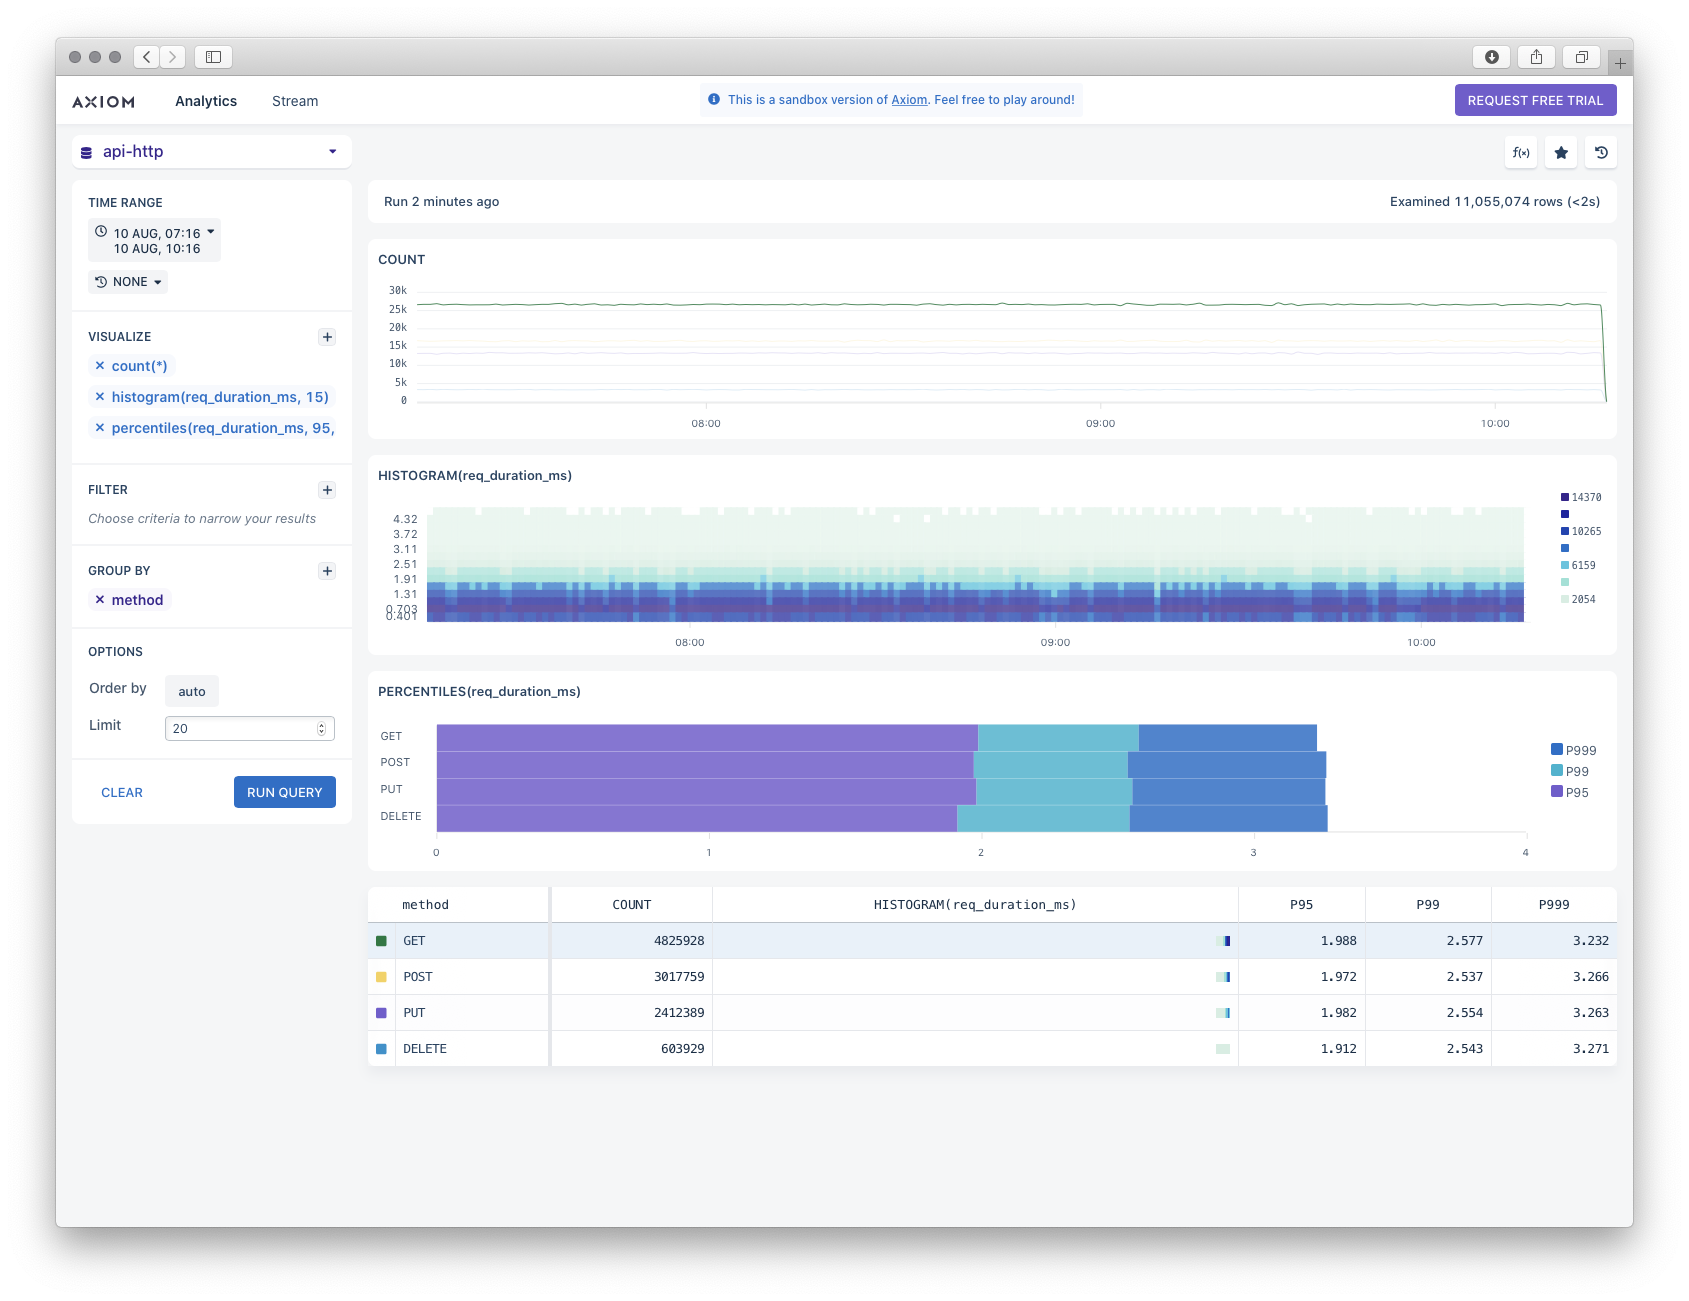Open the query history icon

click(1601, 153)
